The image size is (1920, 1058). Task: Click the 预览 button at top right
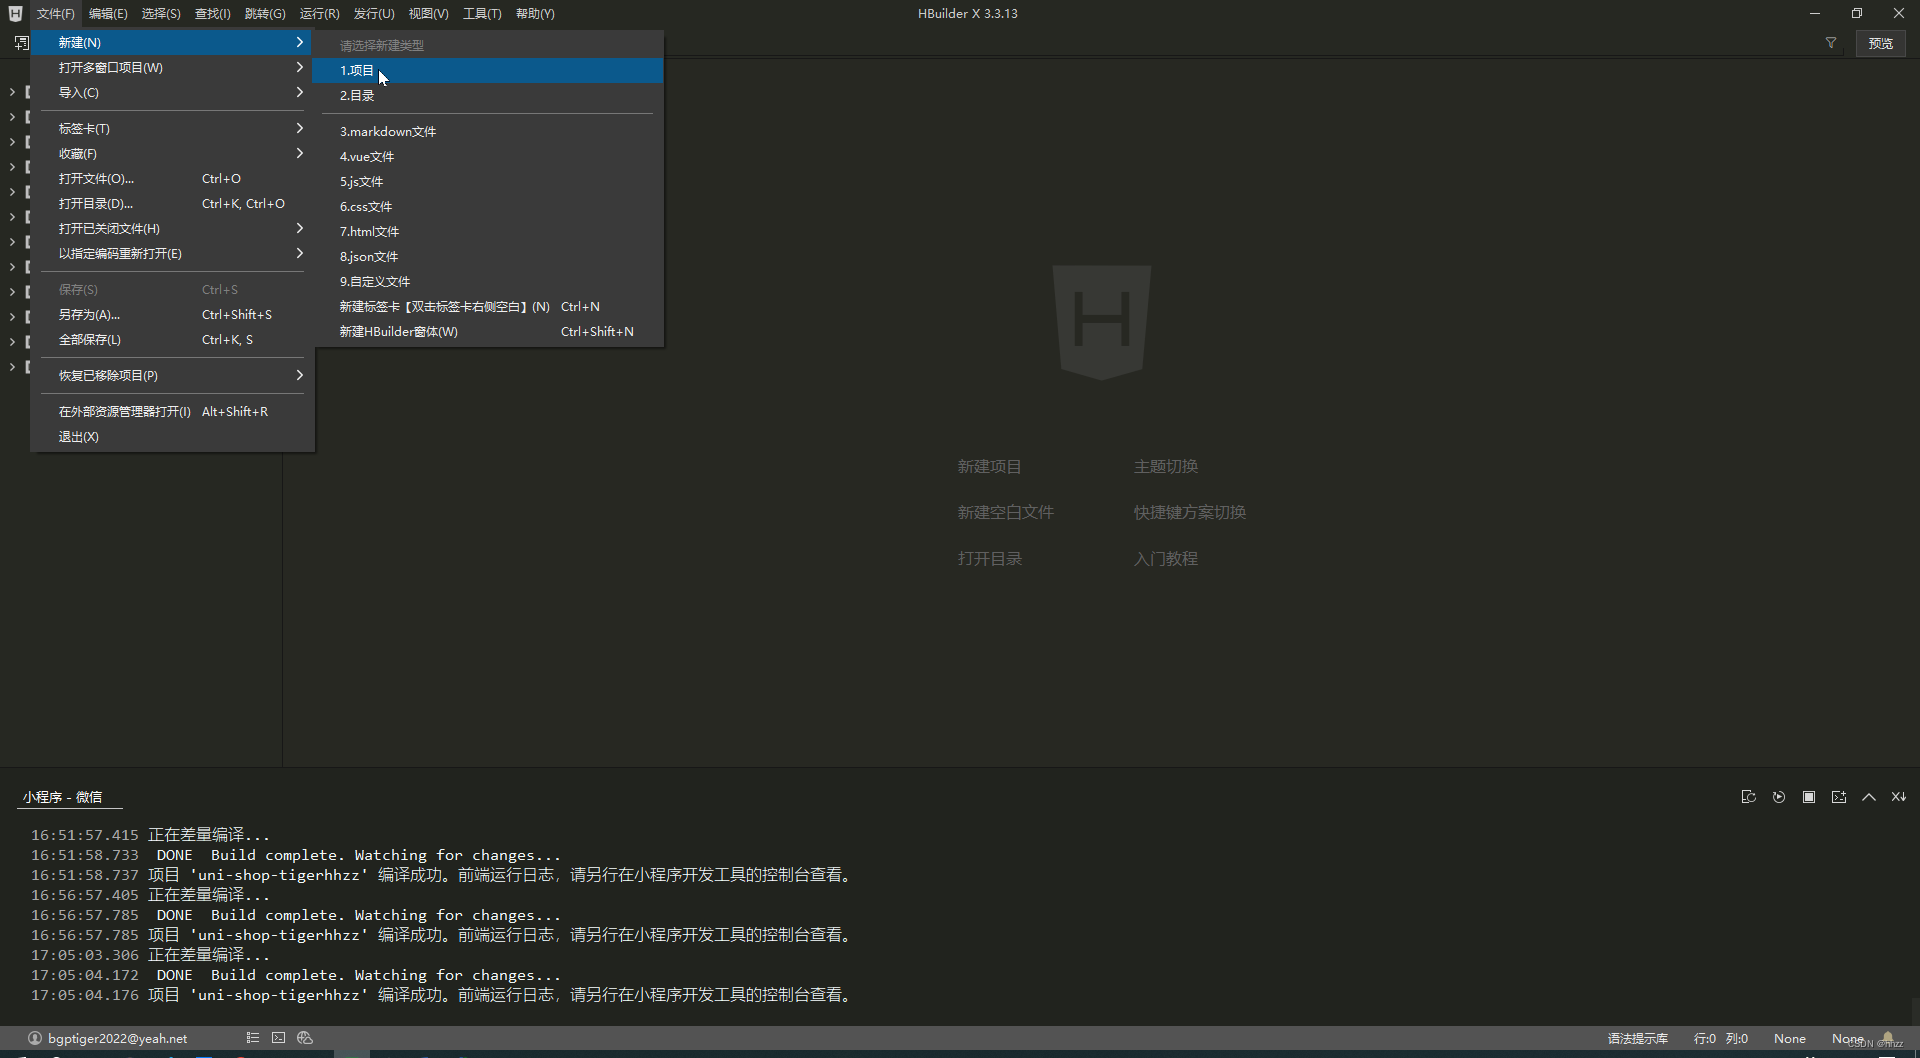click(1880, 43)
